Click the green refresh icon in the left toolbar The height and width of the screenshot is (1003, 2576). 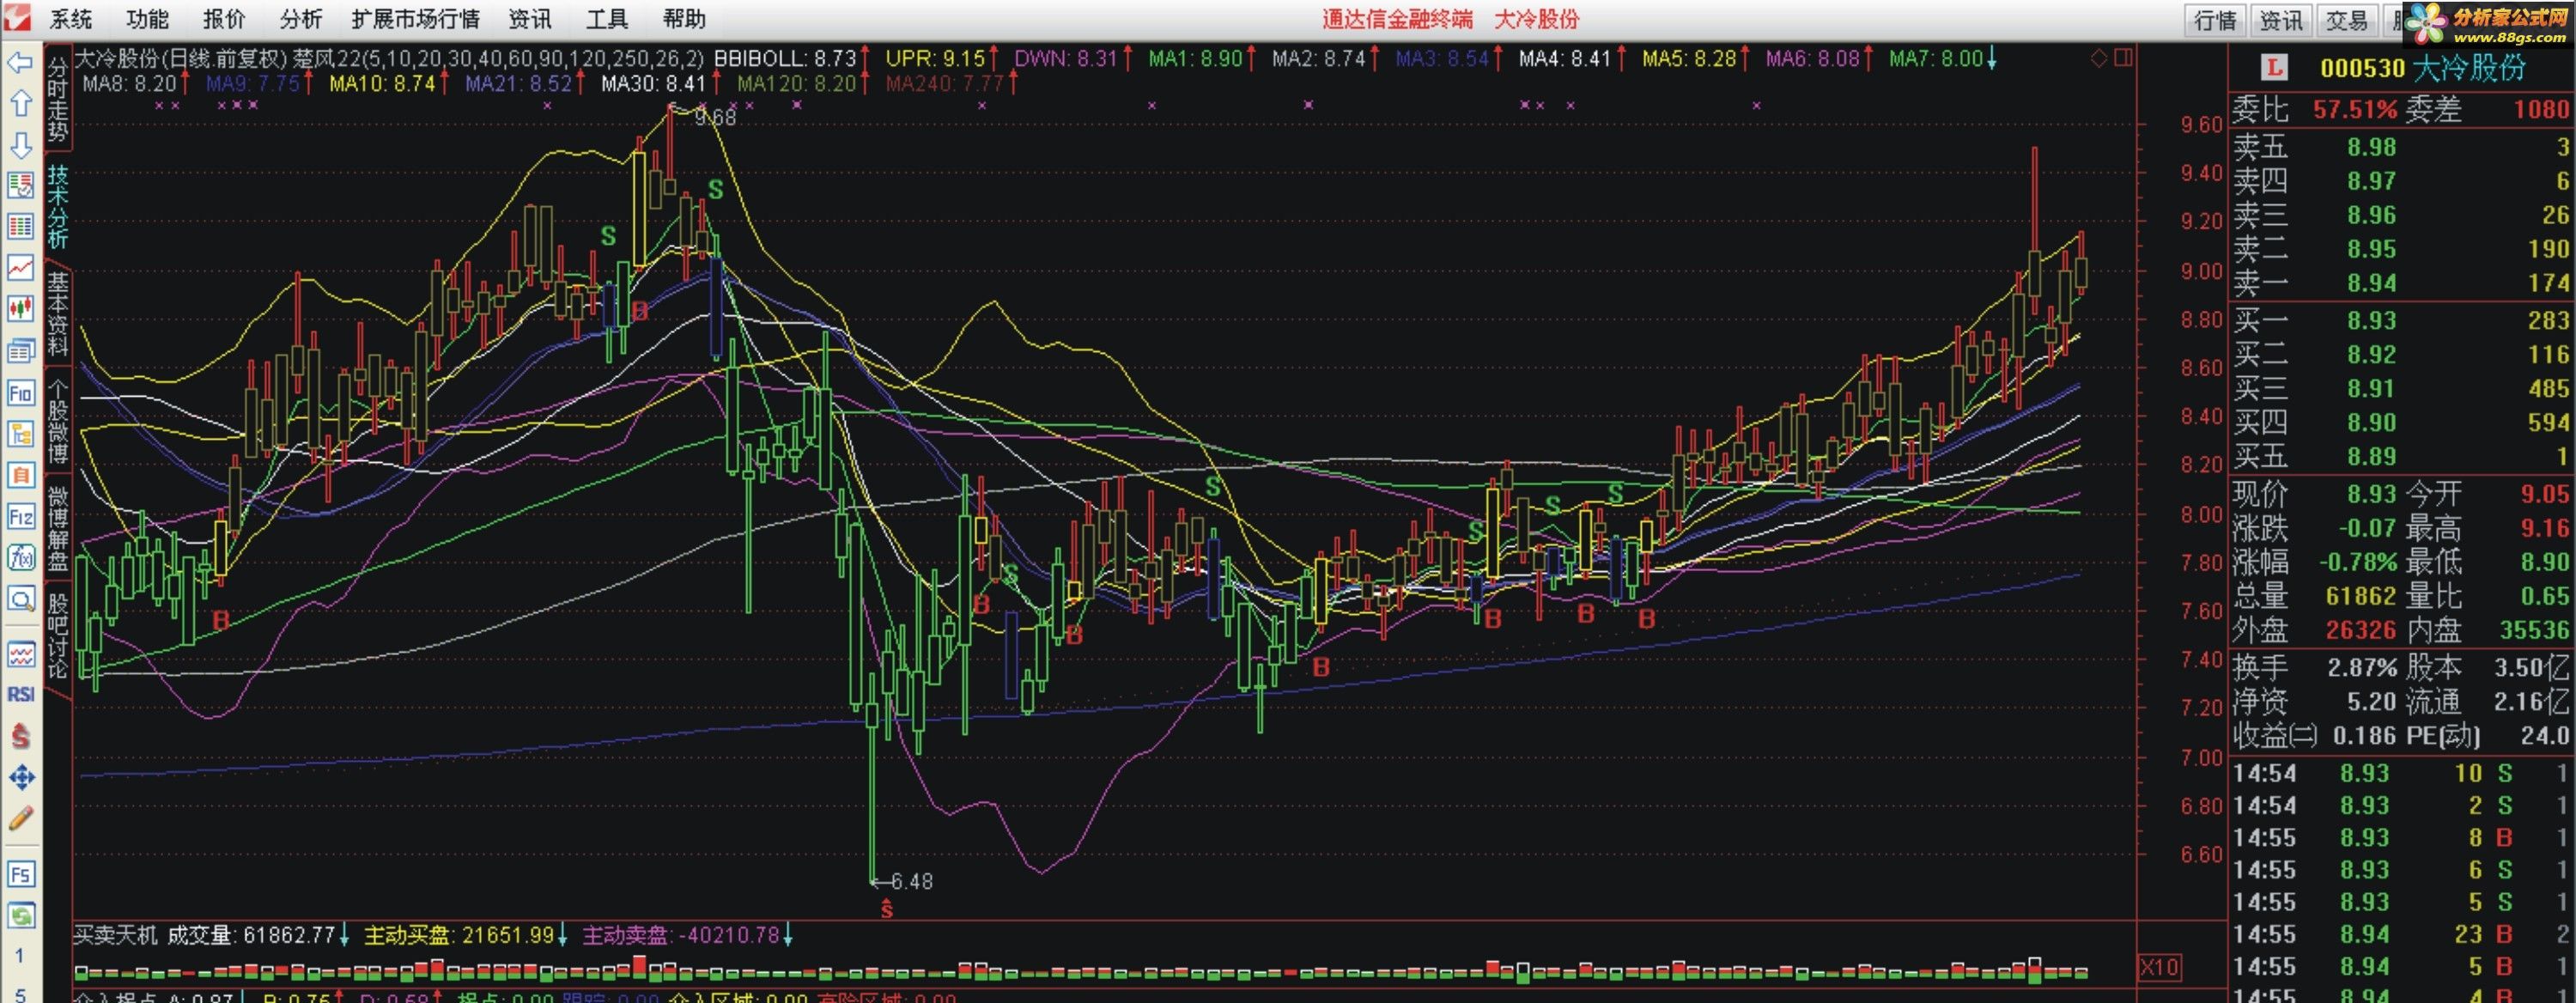(x=21, y=915)
